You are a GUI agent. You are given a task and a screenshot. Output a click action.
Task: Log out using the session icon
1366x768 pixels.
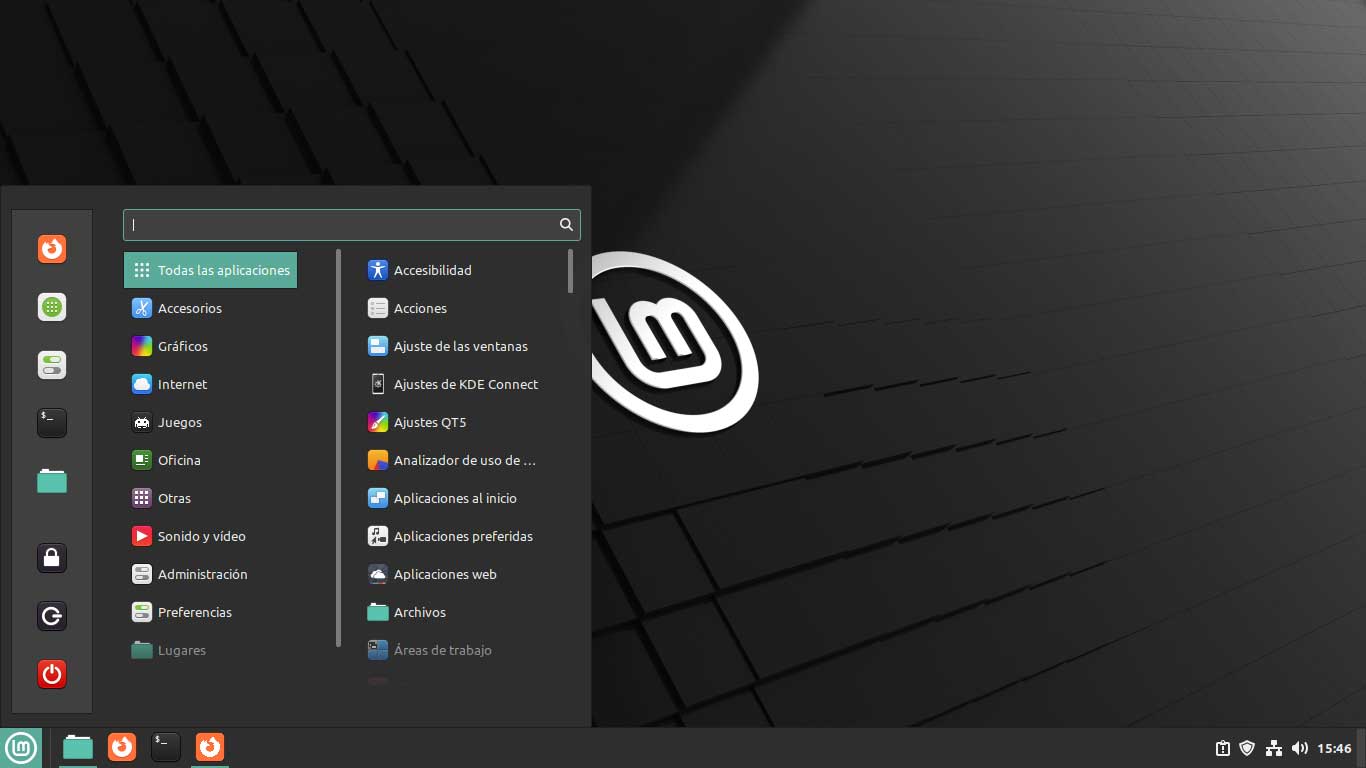52,615
